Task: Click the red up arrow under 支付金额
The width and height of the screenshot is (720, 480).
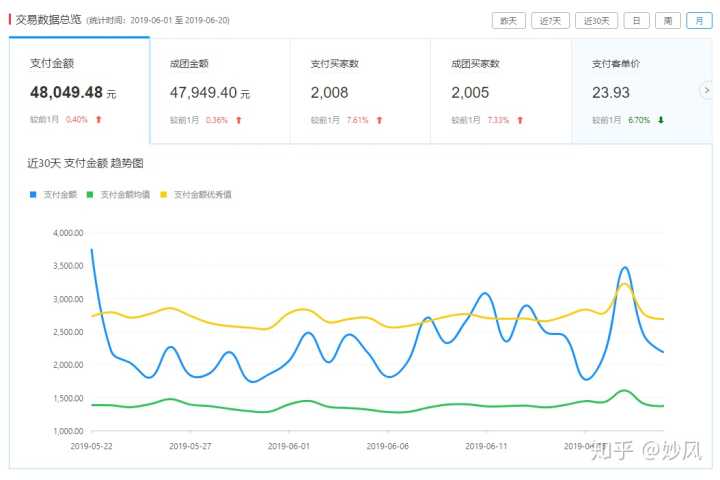Action: click(98, 120)
